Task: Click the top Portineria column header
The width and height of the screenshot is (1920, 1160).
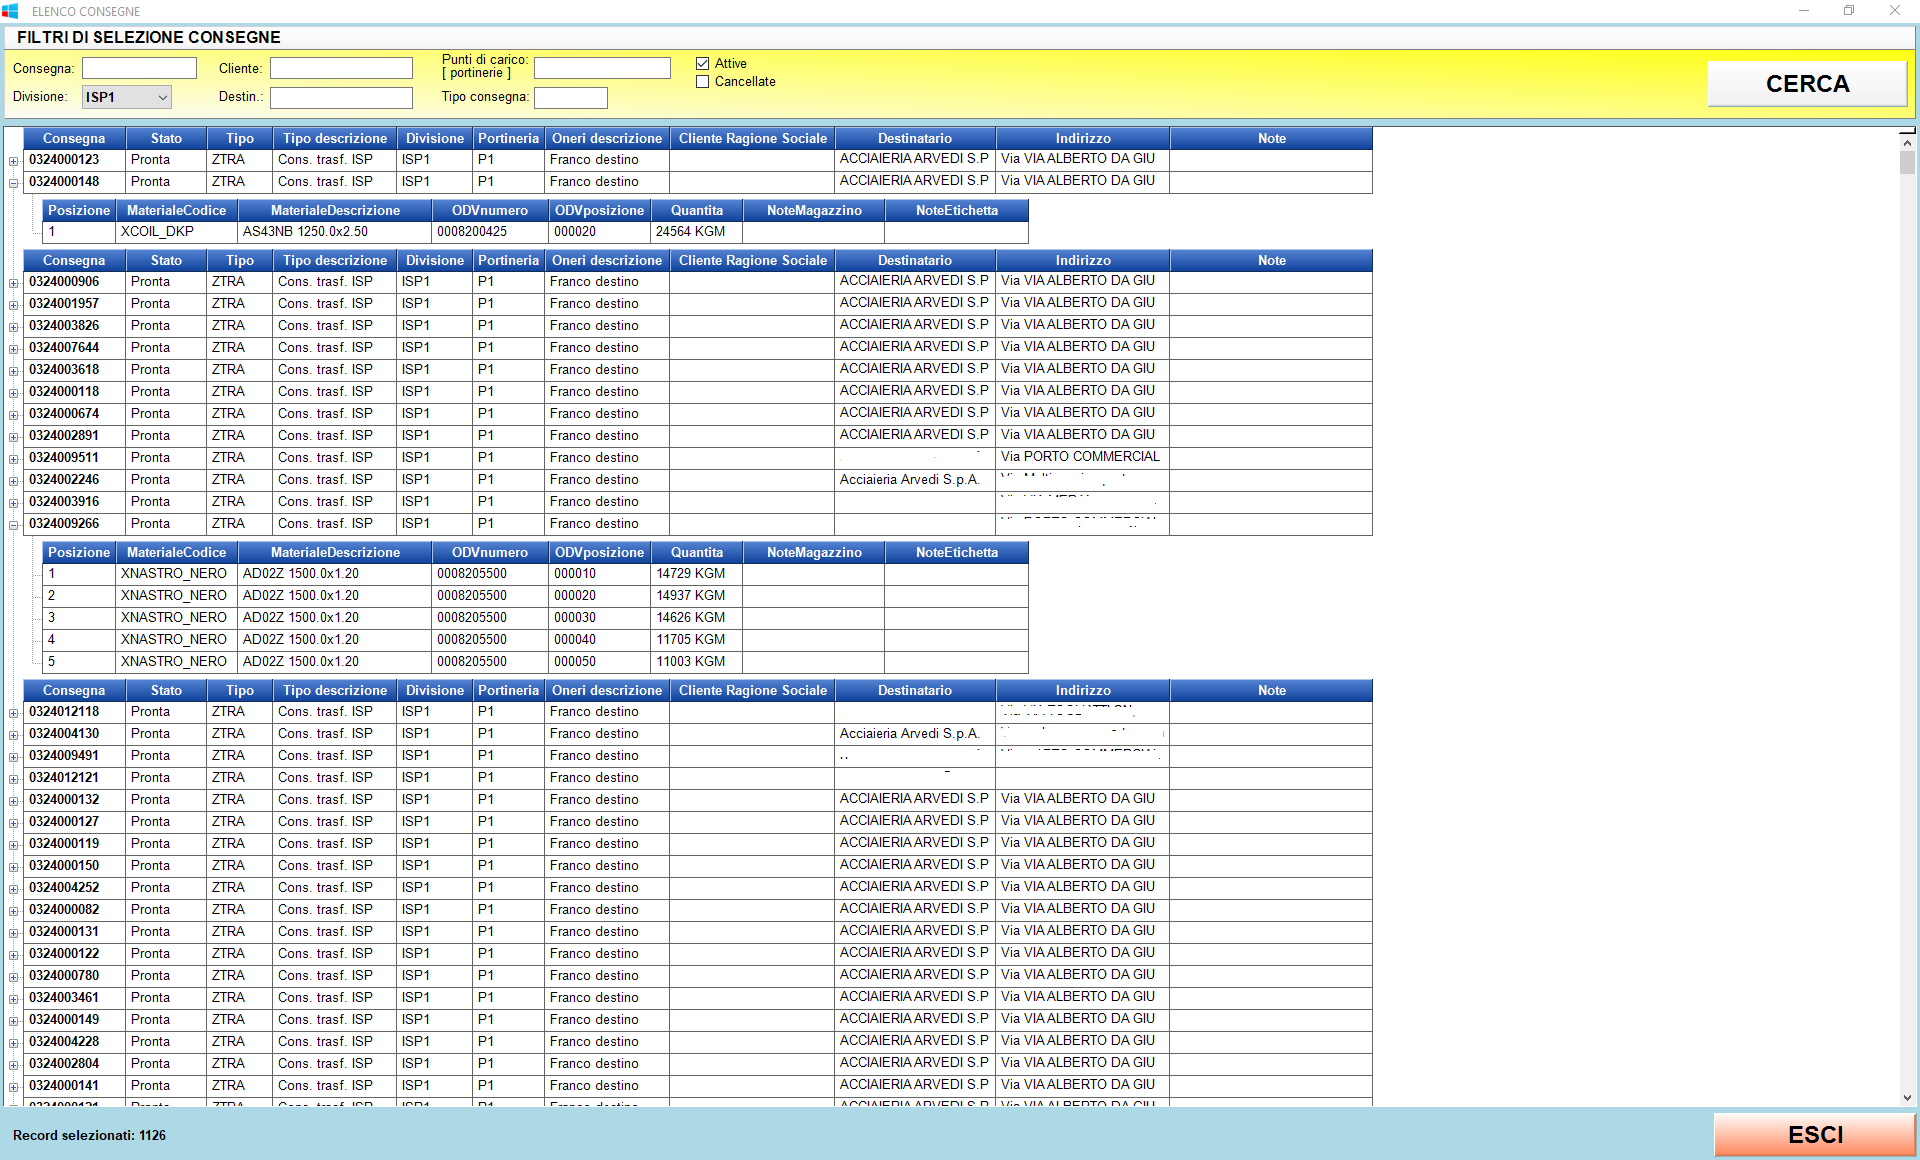Action: pos(508,138)
